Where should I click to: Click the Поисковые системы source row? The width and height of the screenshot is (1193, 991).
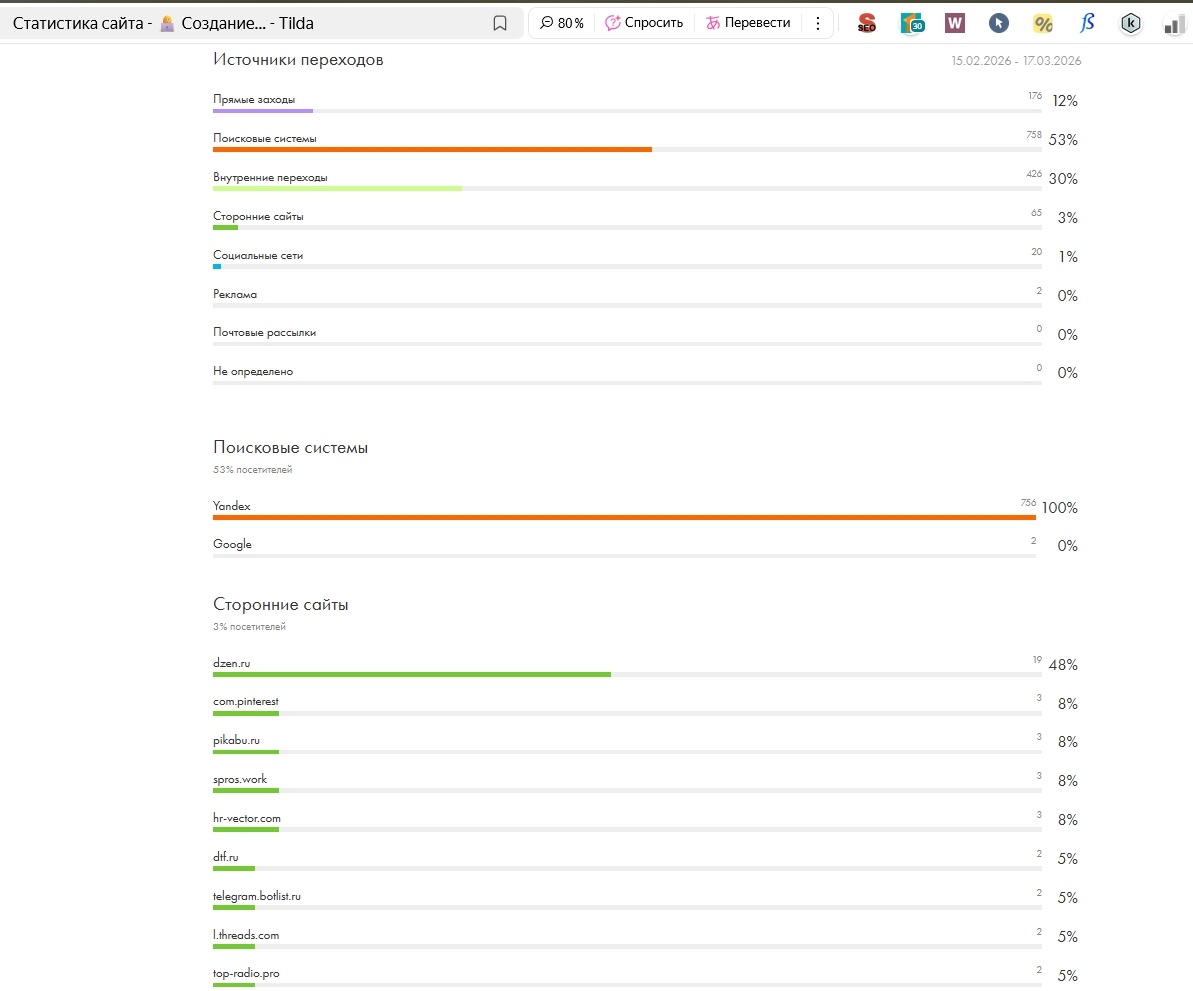[x=265, y=138]
